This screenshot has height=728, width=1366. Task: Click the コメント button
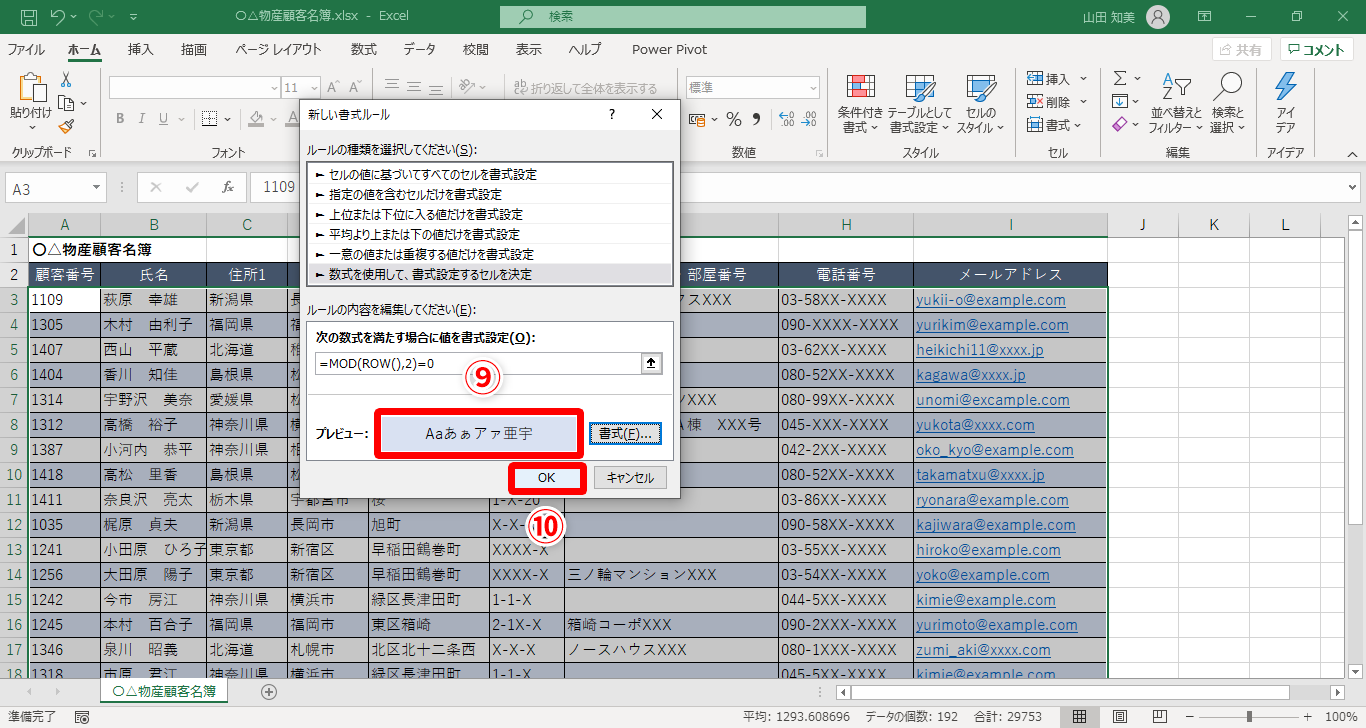pos(1317,50)
